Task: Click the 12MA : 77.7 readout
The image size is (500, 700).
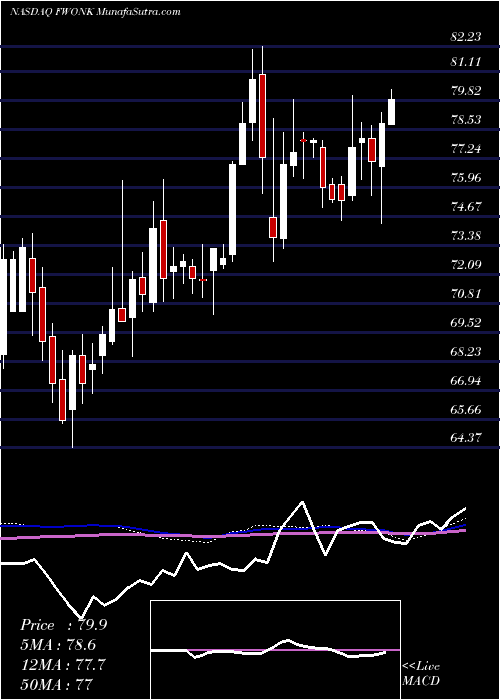Action: pos(63,665)
